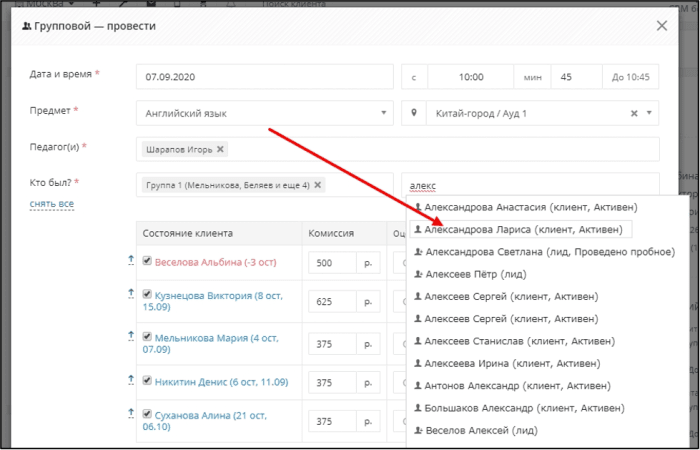This screenshot has height=450, width=700.
Task: Edit Мельникова Мария commission 375
Action: 332,344
